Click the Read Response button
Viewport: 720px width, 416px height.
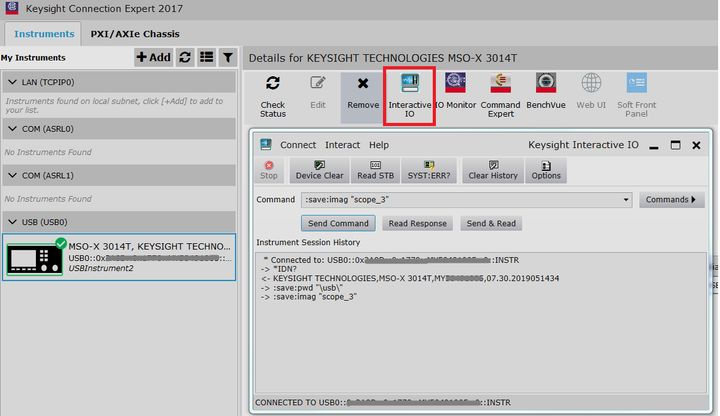click(x=417, y=224)
